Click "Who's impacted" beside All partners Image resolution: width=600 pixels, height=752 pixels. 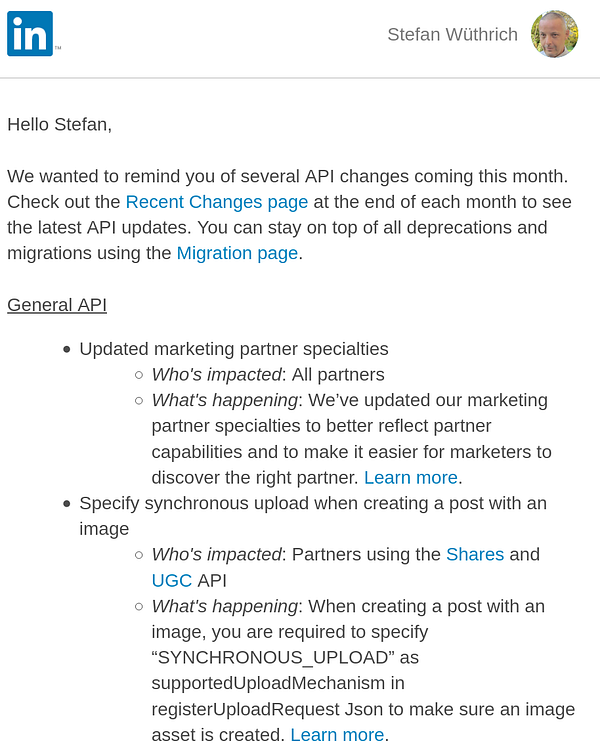[215, 375]
